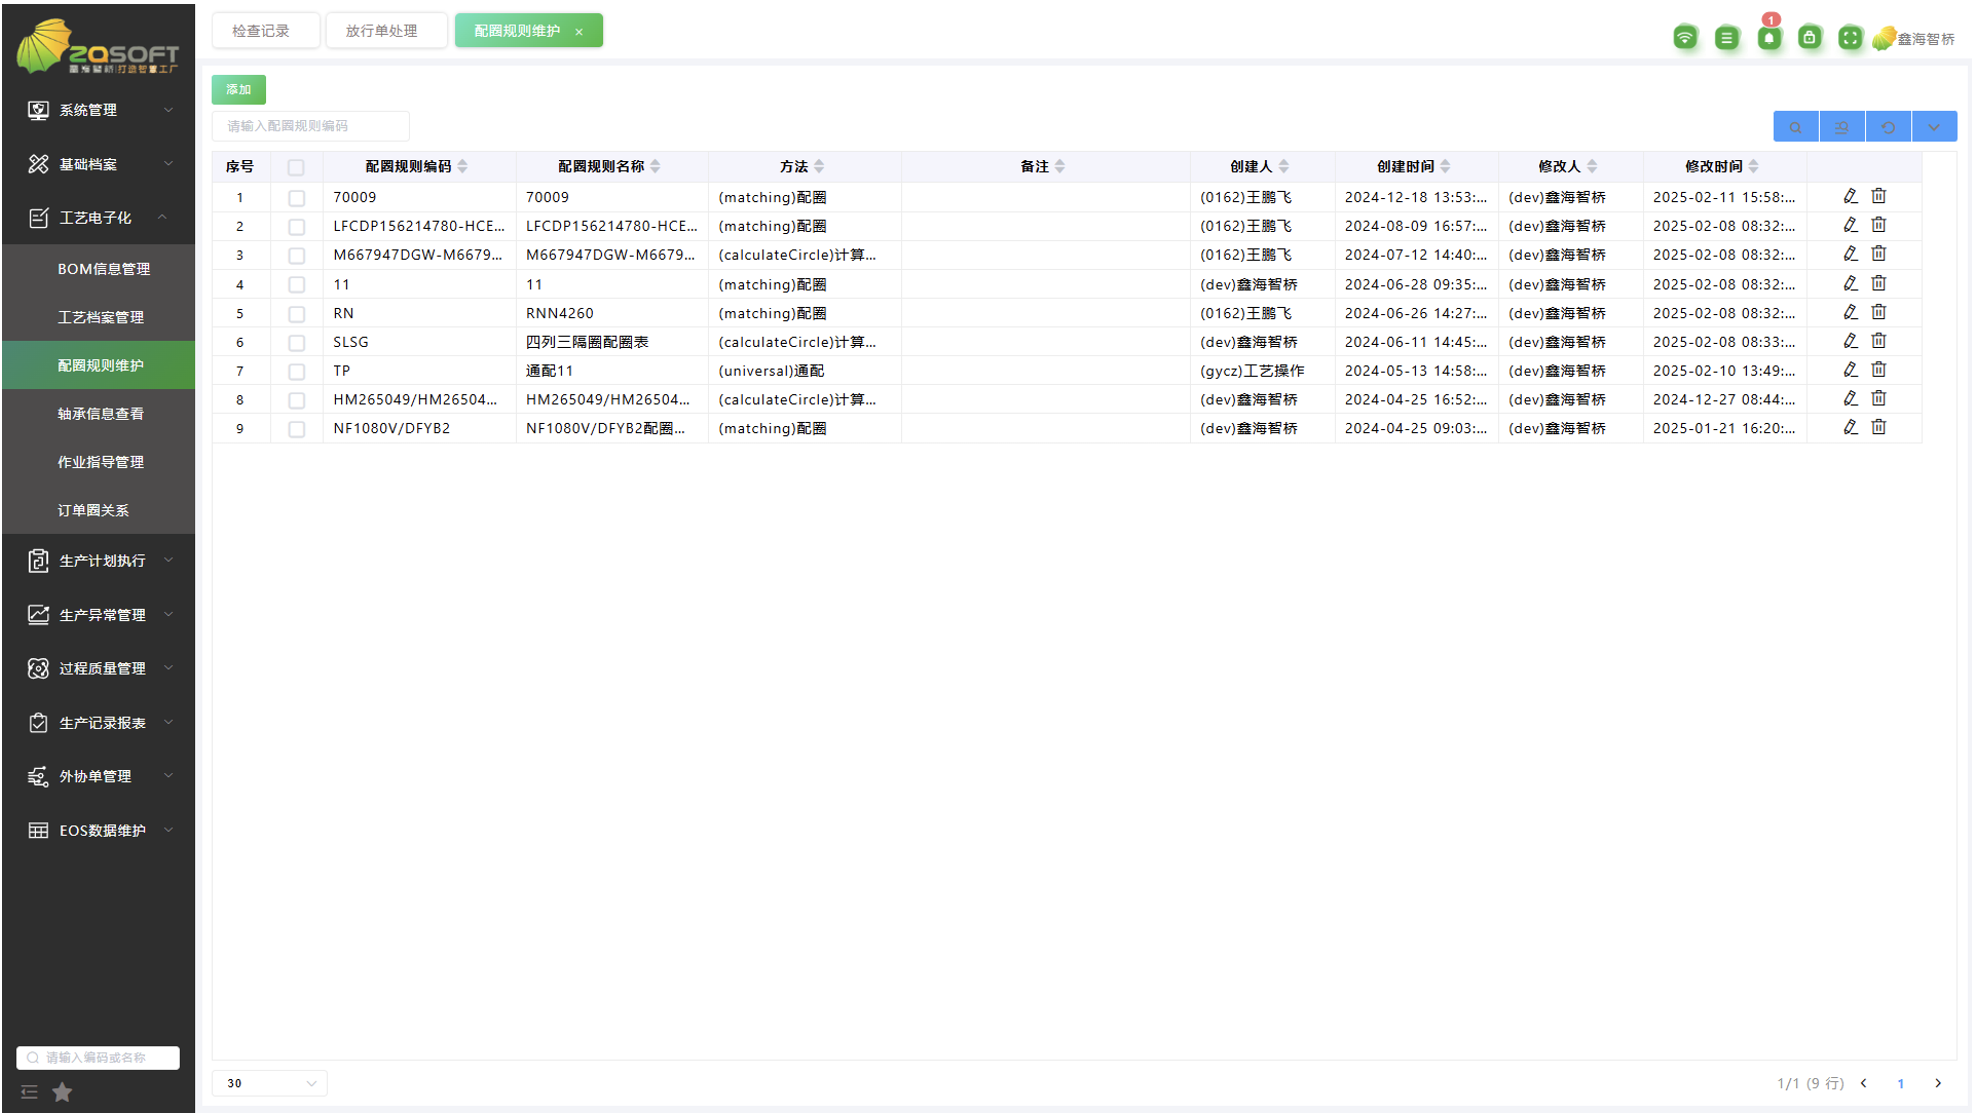Expand the 生产记录报表 sidebar menu
This screenshot has width=1972, height=1114.
point(98,723)
